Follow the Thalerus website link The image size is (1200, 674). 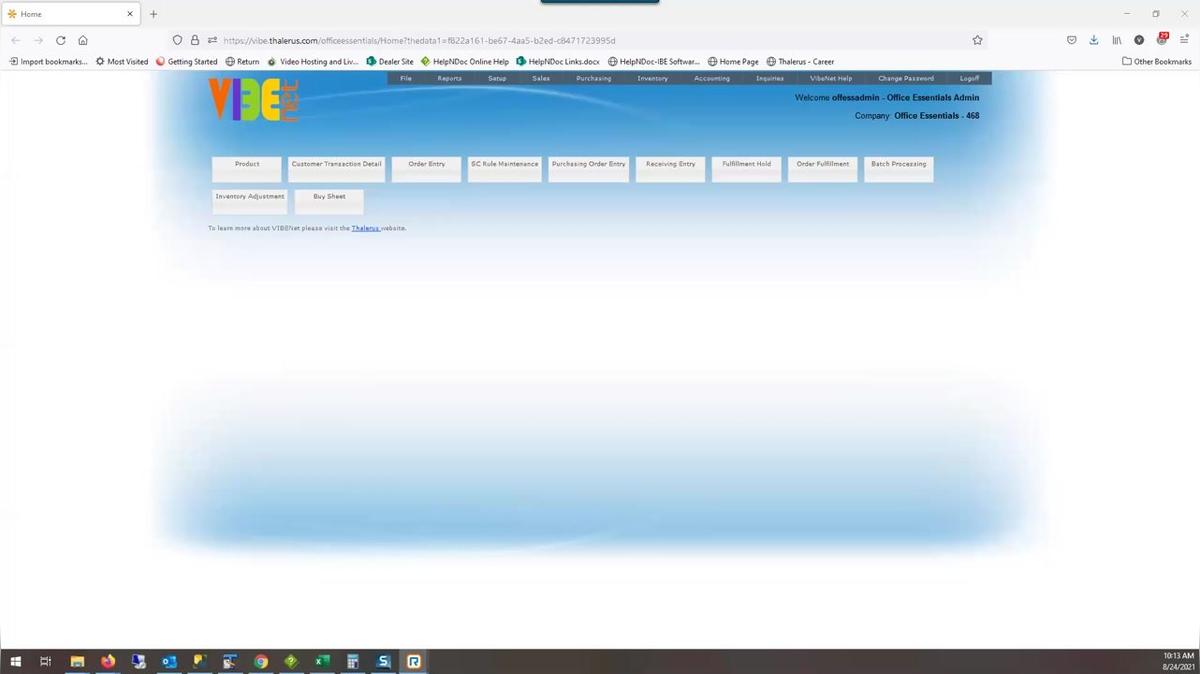pos(365,228)
